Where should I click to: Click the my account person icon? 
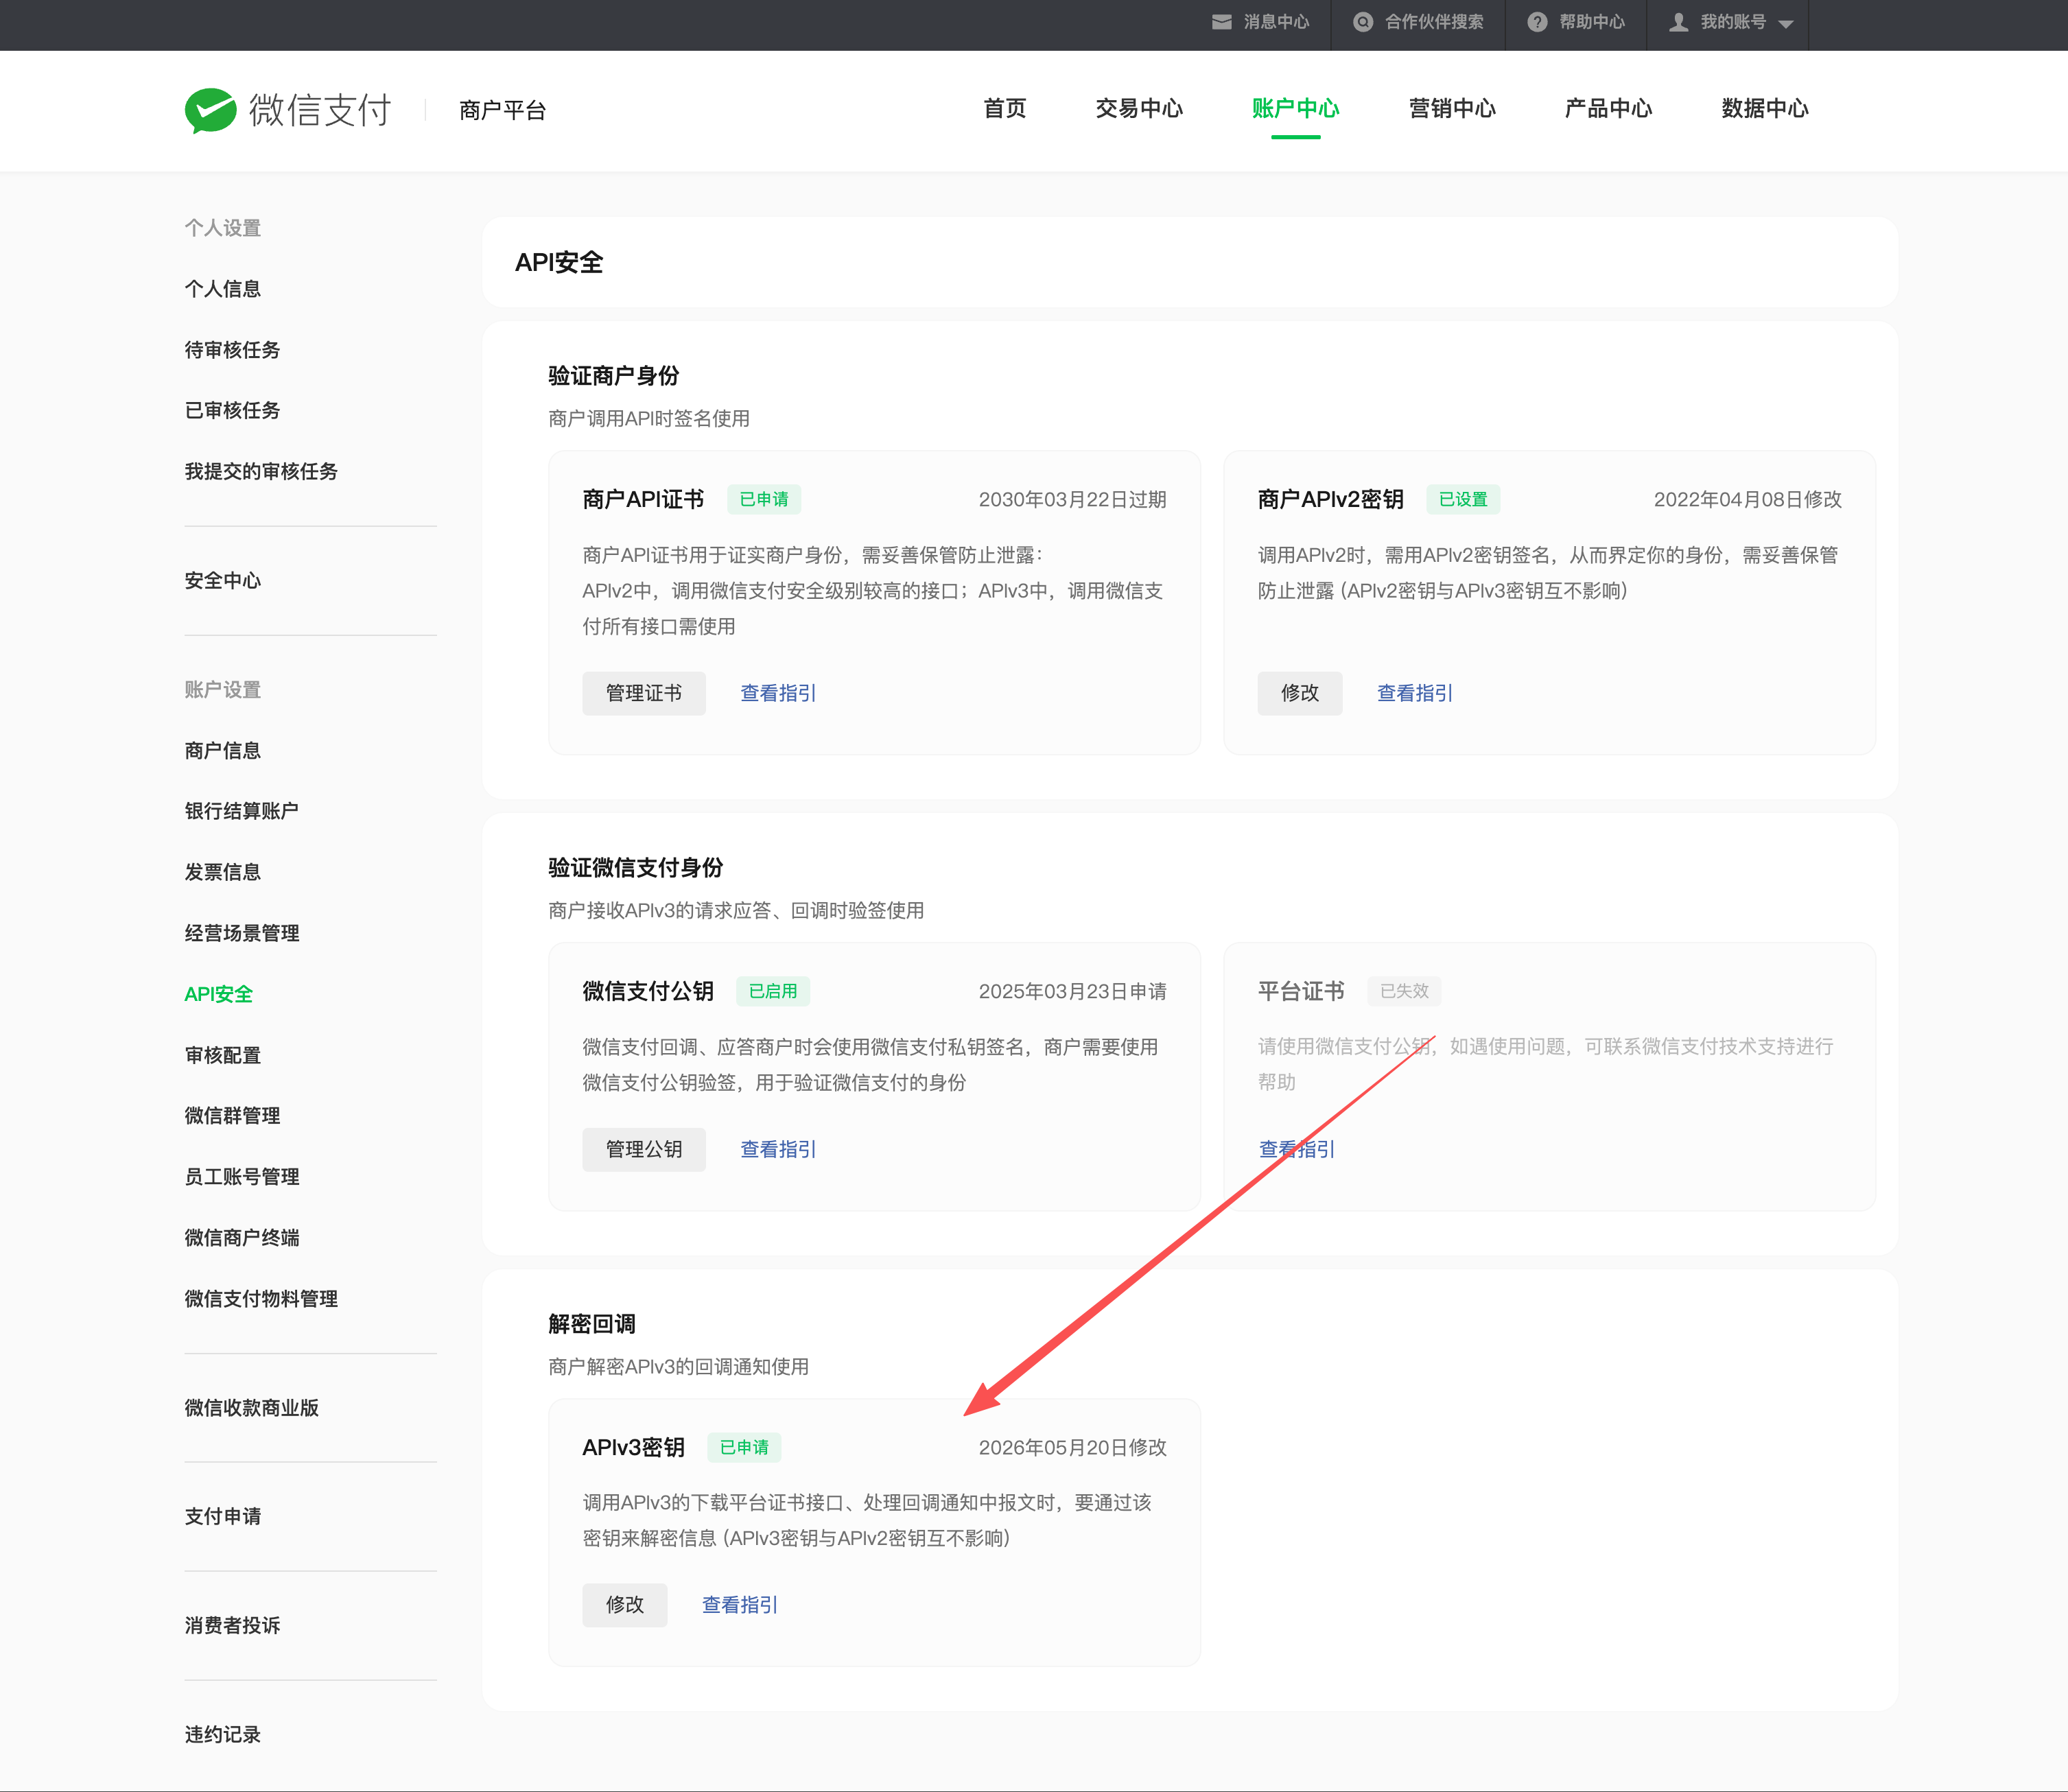[1679, 22]
